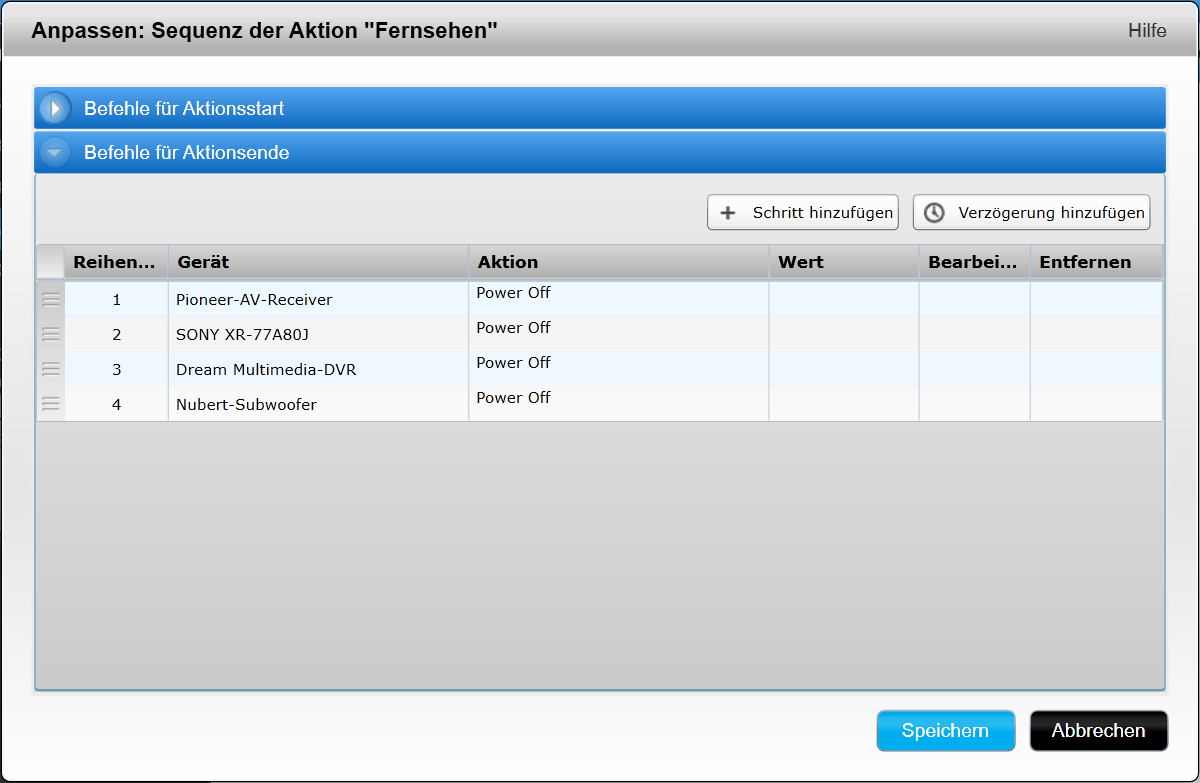Click the Reihenfolge column header
The width and height of the screenshot is (1200, 783).
(x=114, y=262)
